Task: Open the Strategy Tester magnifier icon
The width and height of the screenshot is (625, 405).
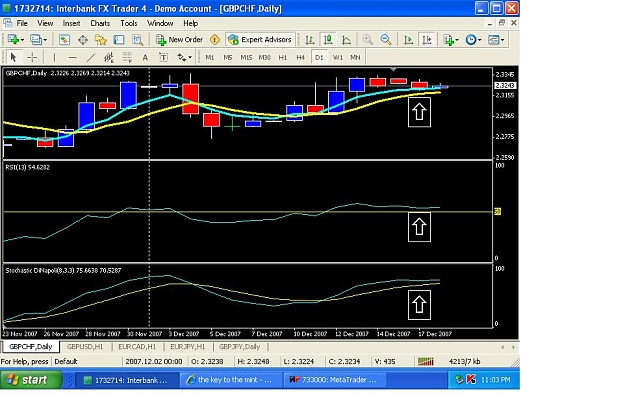Action: [137, 39]
